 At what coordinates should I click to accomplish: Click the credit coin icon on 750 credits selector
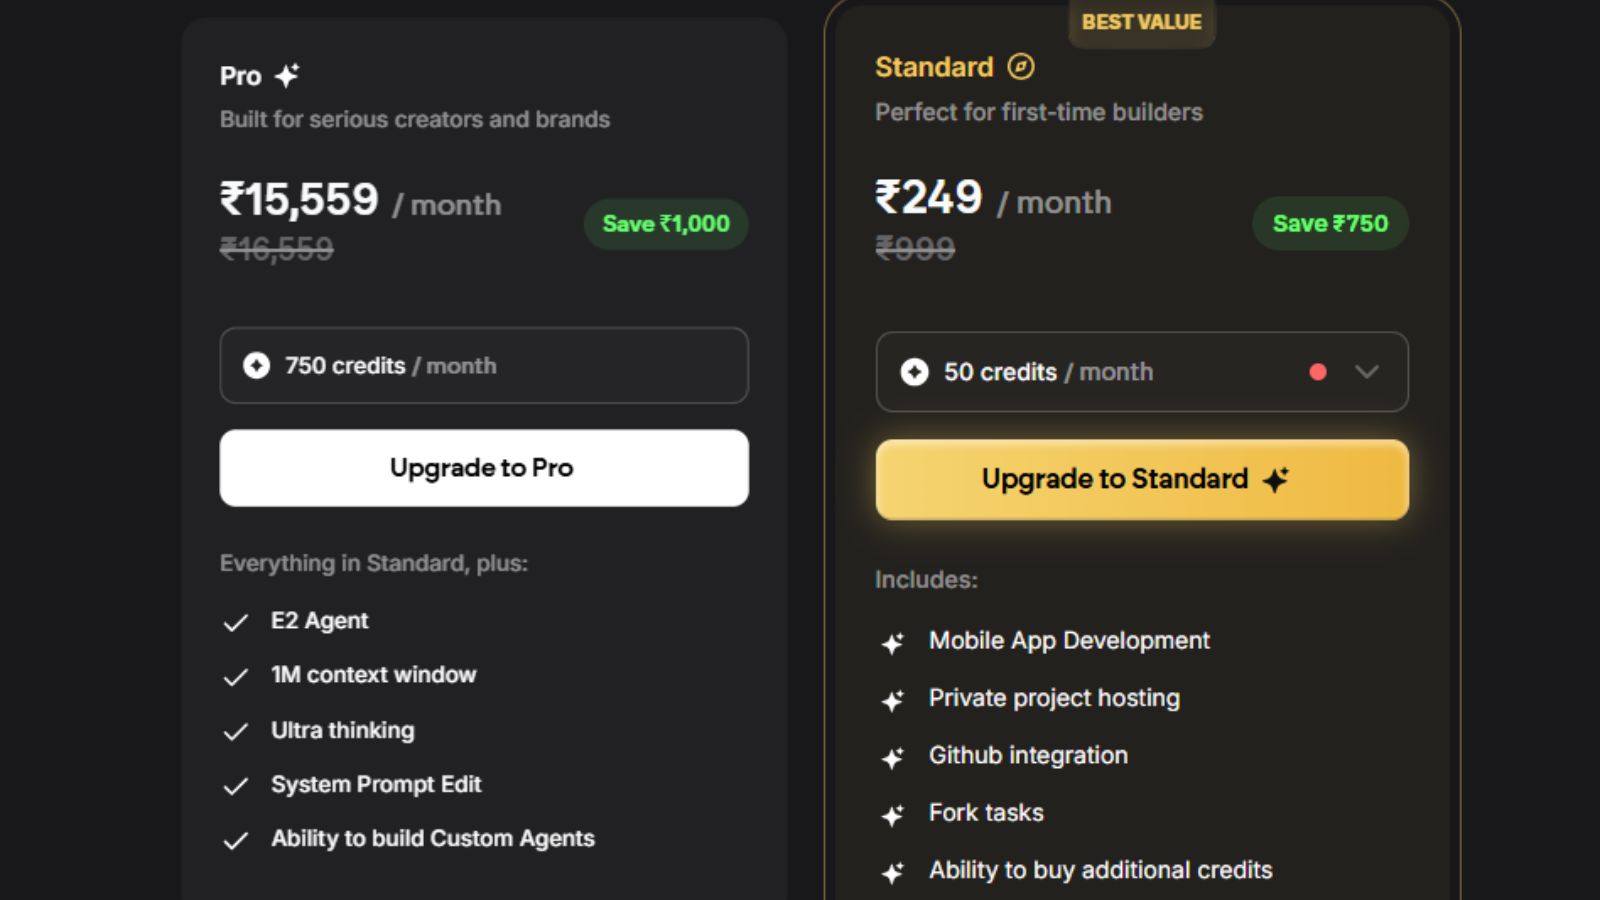257,365
